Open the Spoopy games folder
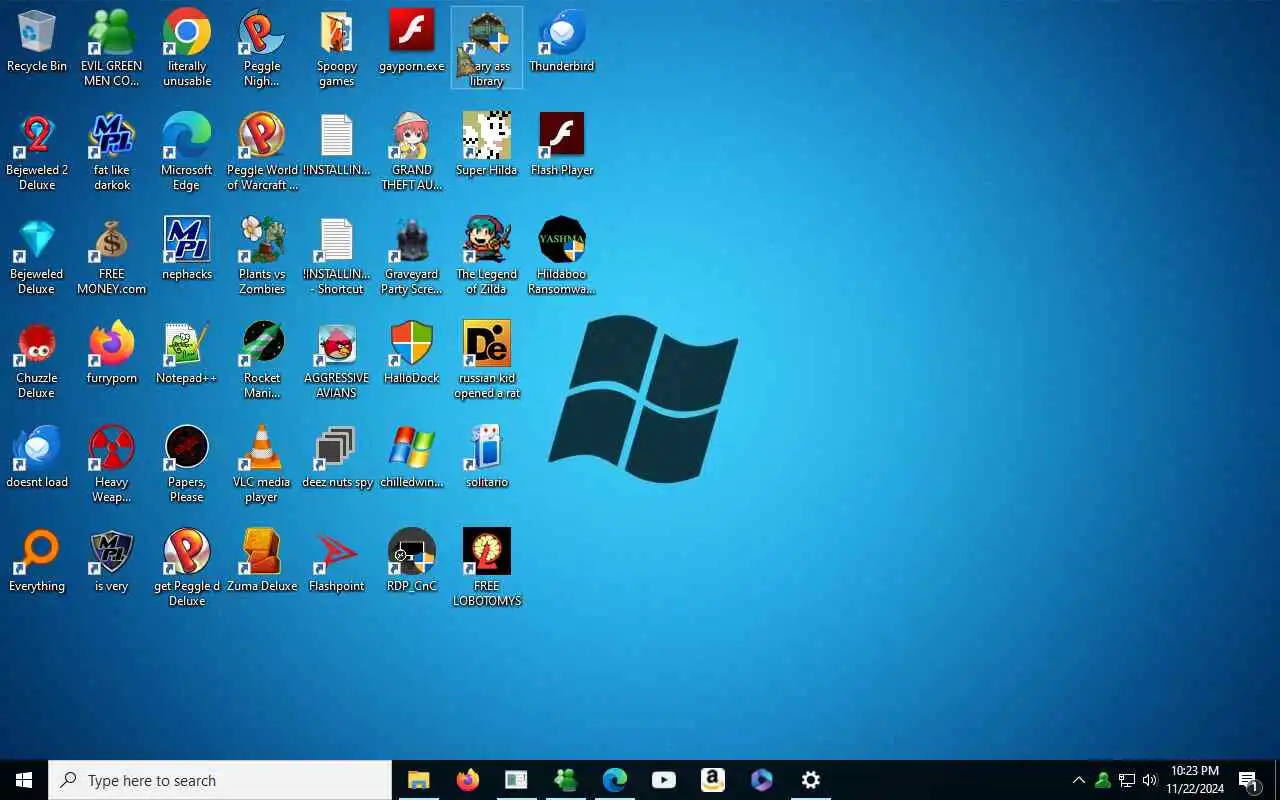The height and width of the screenshot is (800, 1280). click(x=337, y=48)
